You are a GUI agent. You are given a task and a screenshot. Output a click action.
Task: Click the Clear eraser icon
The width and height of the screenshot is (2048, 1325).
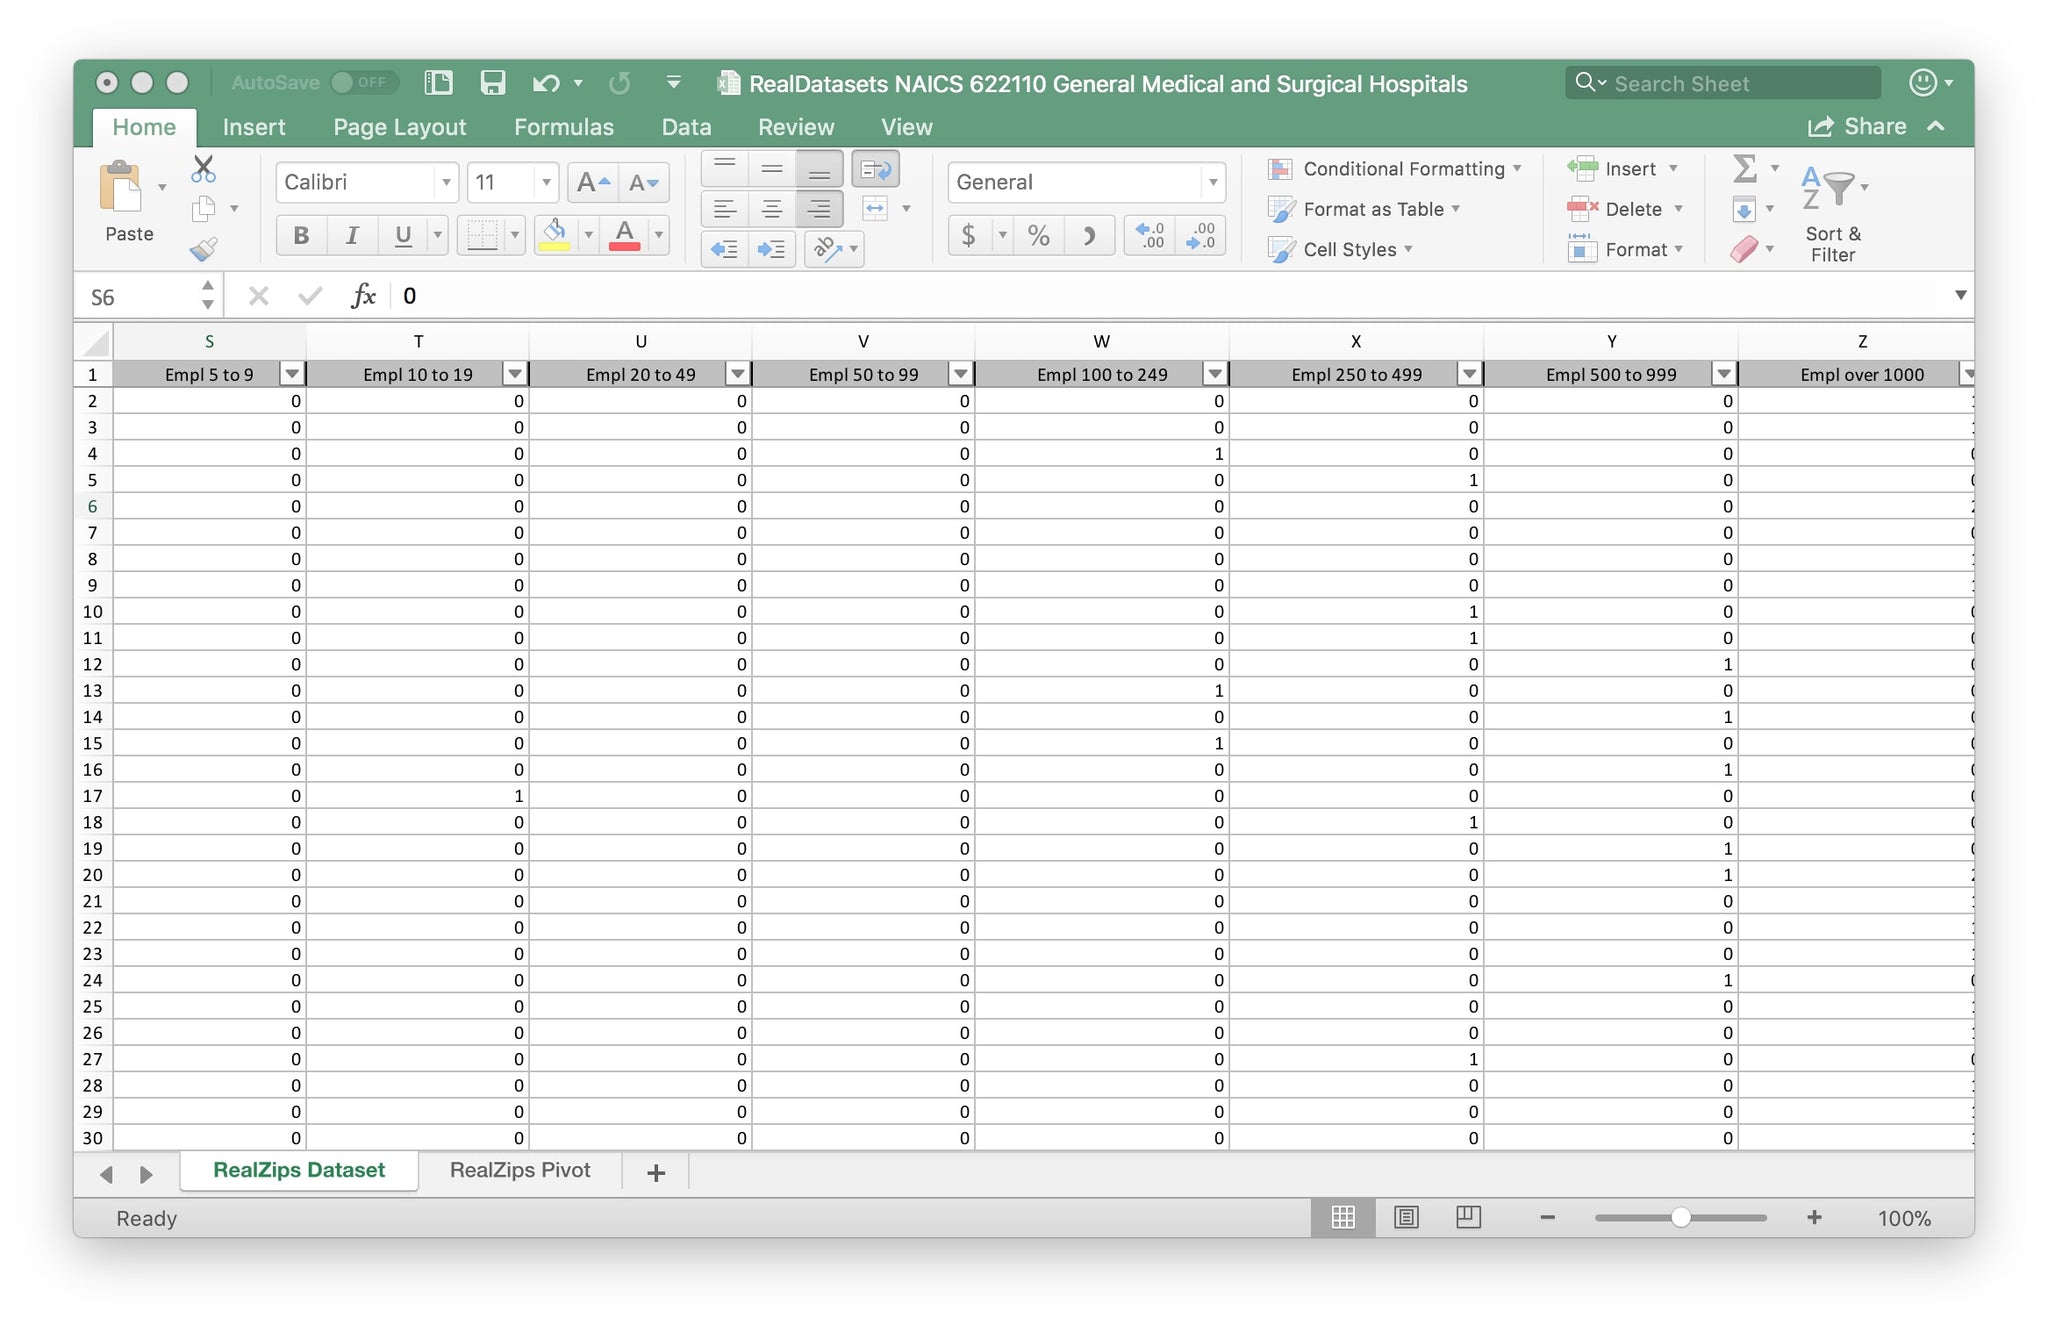(1743, 249)
